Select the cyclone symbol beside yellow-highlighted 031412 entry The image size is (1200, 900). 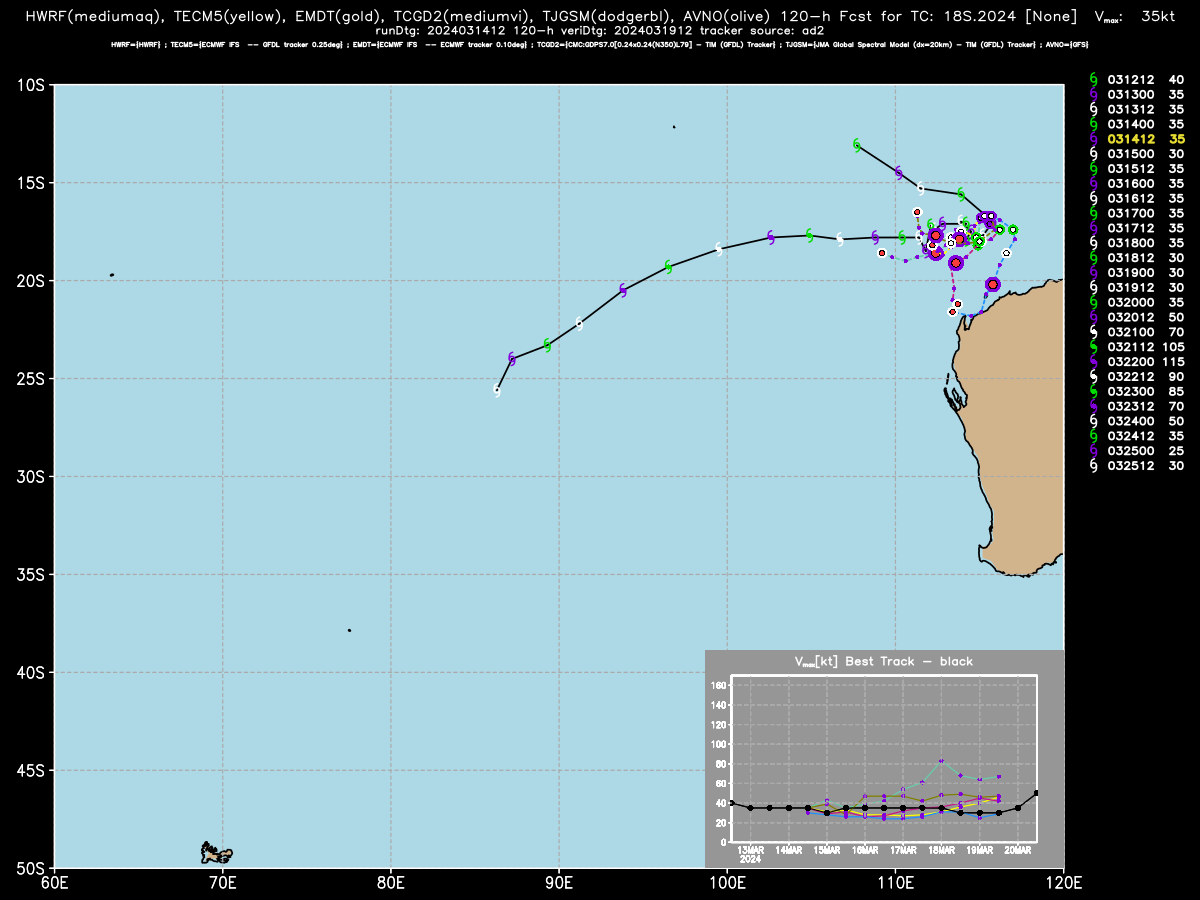click(1093, 139)
